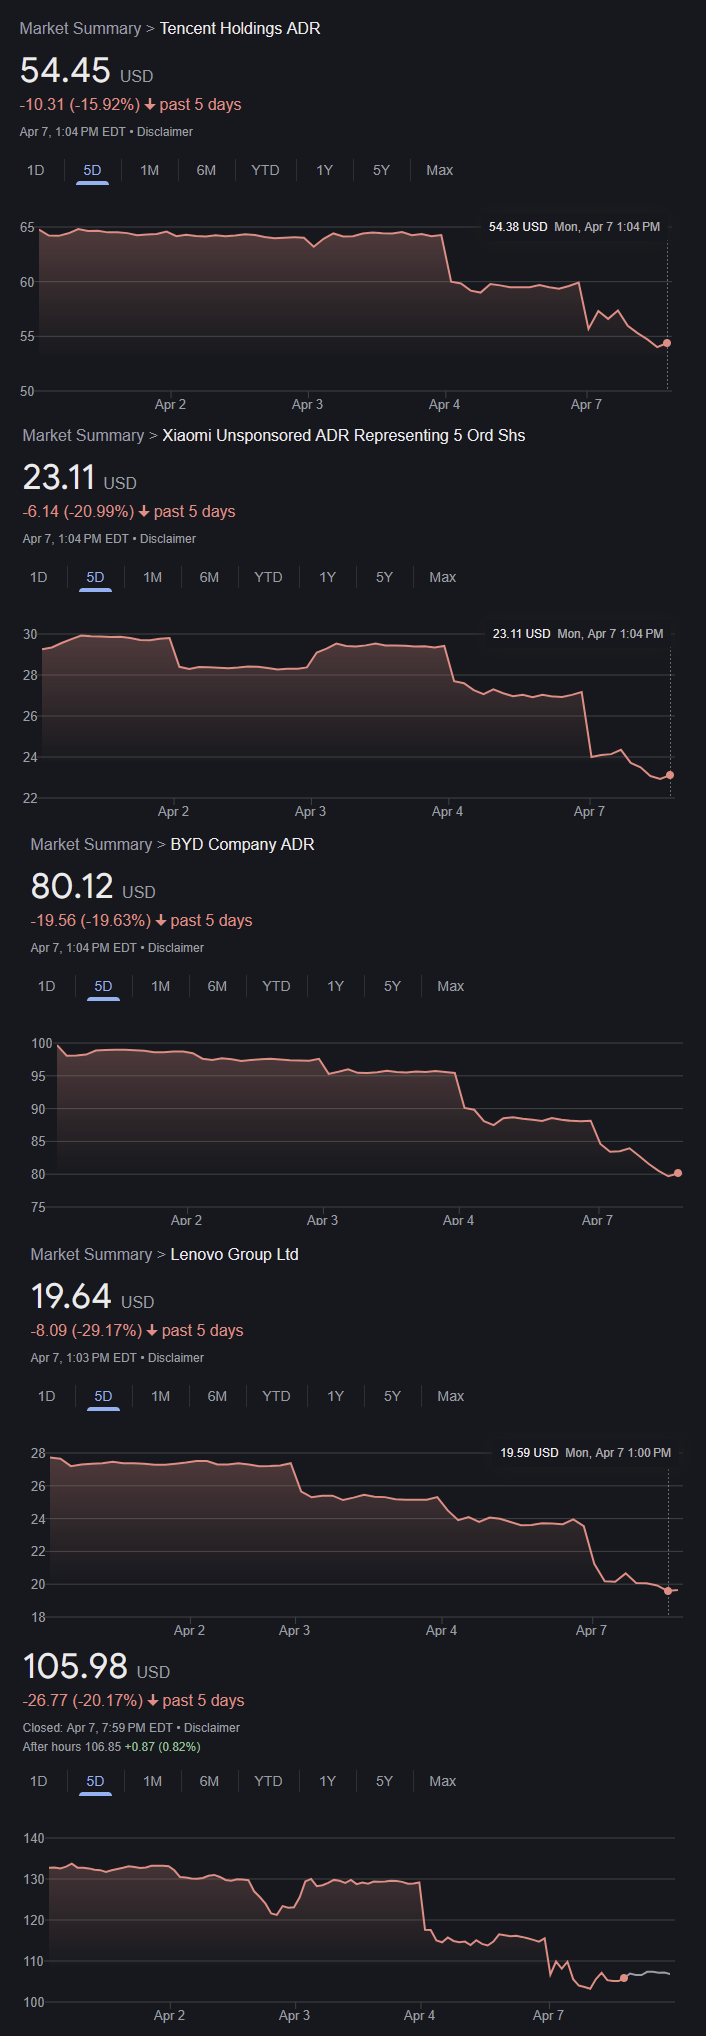Open Market Summary link above Xiaomi ADR

83,435
